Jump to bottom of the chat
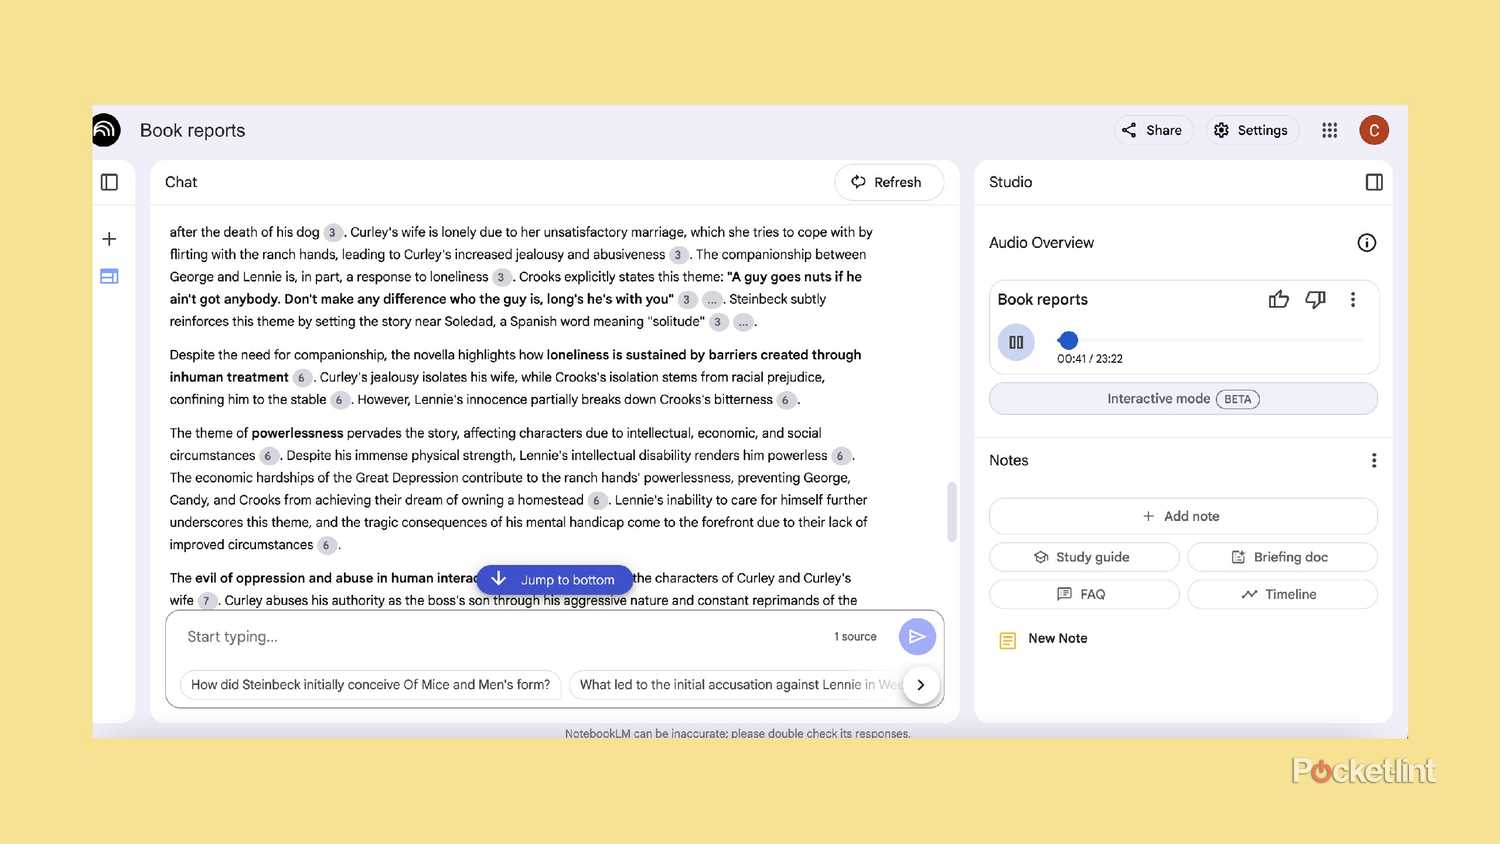Image resolution: width=1500 pixels, height=844 pixels. point(555,580)
